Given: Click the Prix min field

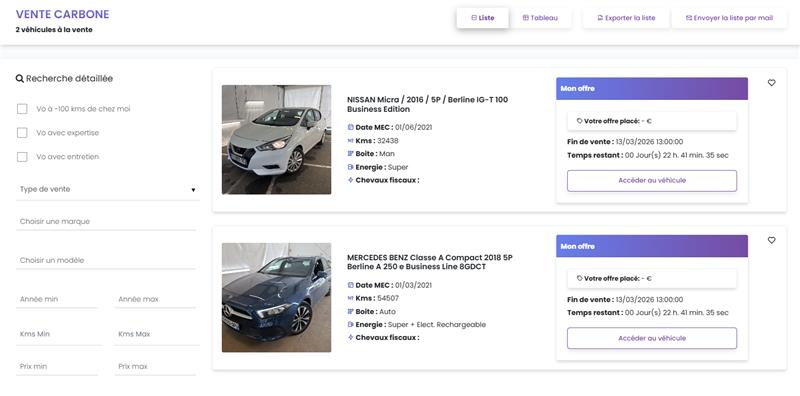Looking at the screenshot, I should pos(57,366).
